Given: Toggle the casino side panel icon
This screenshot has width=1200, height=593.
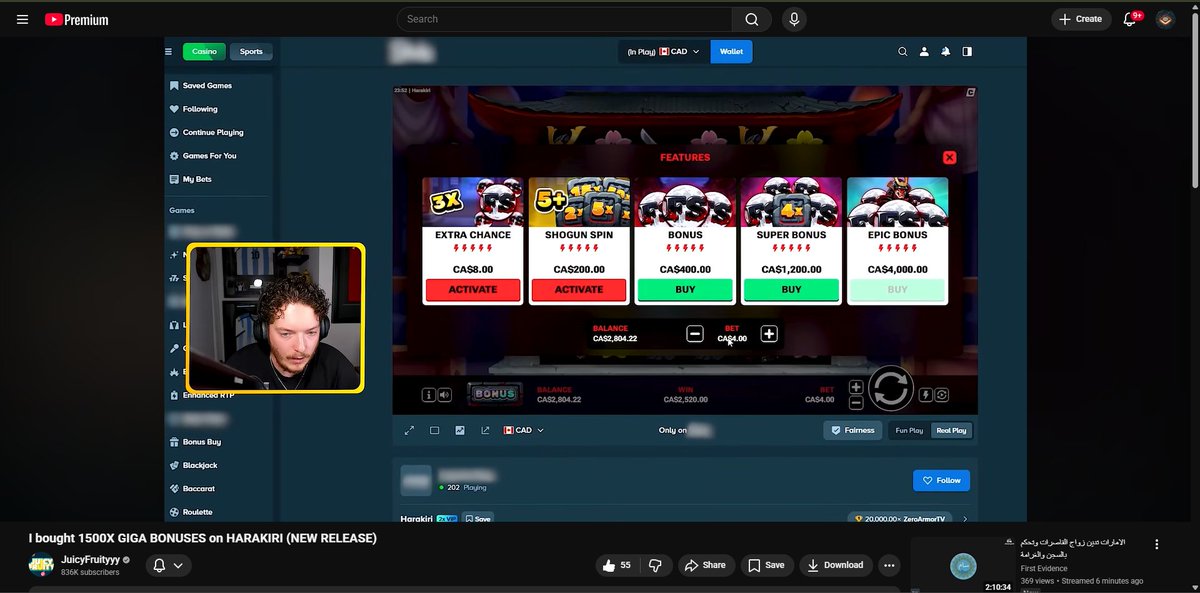Looking at the screenshot, I should tap(967, 51).
